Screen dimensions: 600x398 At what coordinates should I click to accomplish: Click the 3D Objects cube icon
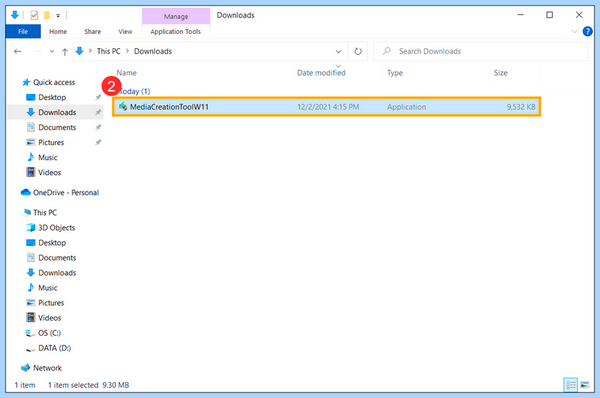31,227
